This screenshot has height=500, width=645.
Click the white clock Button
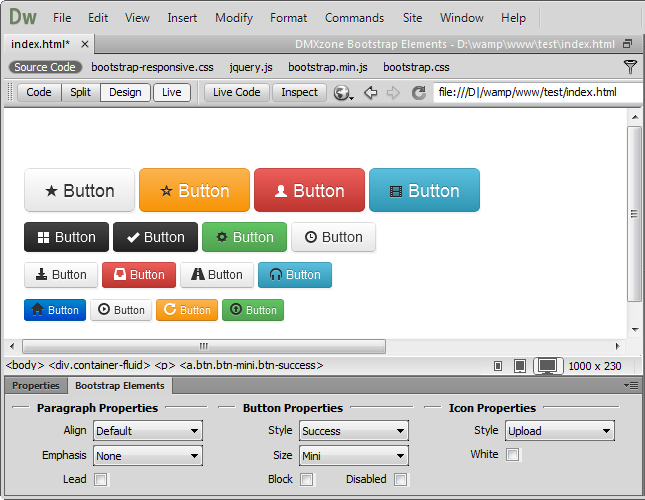point(333,237)
